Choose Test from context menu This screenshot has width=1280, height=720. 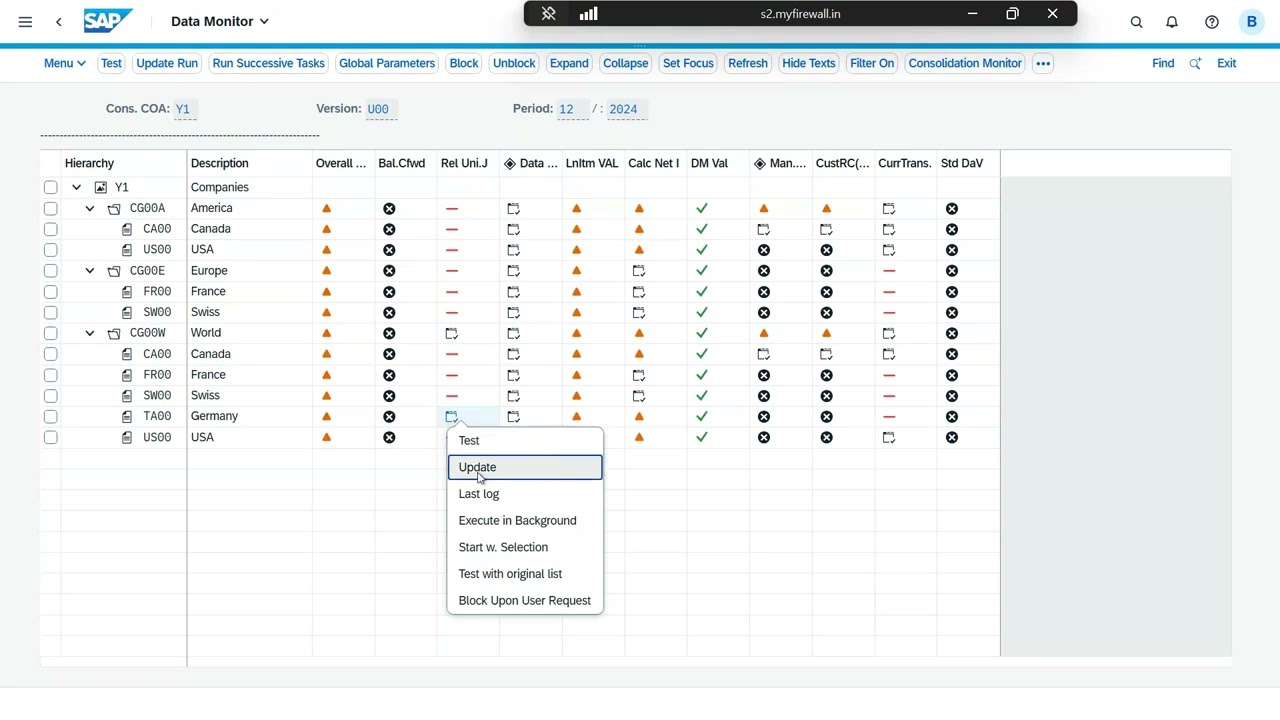coord(525,440)
